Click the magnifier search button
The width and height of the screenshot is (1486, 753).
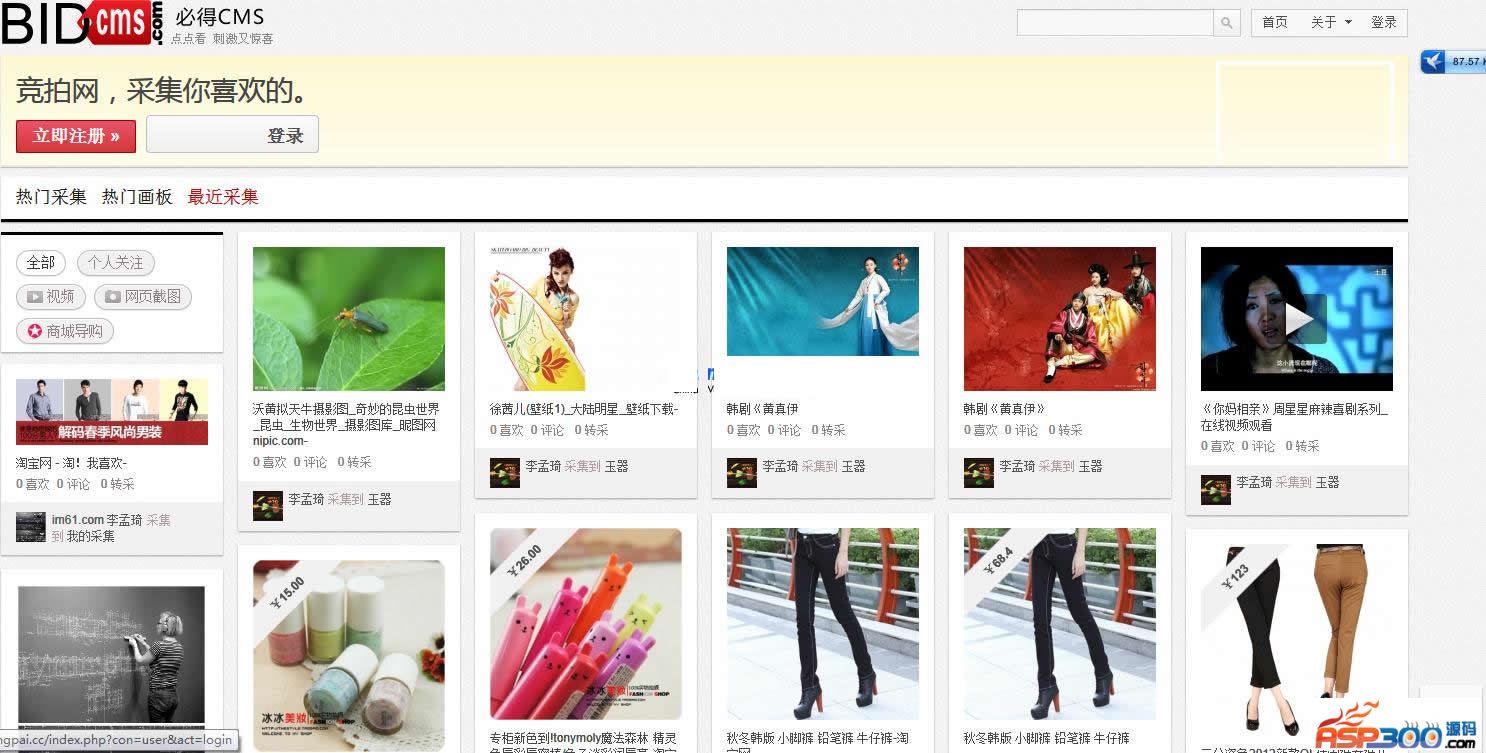pos(1227,22)
